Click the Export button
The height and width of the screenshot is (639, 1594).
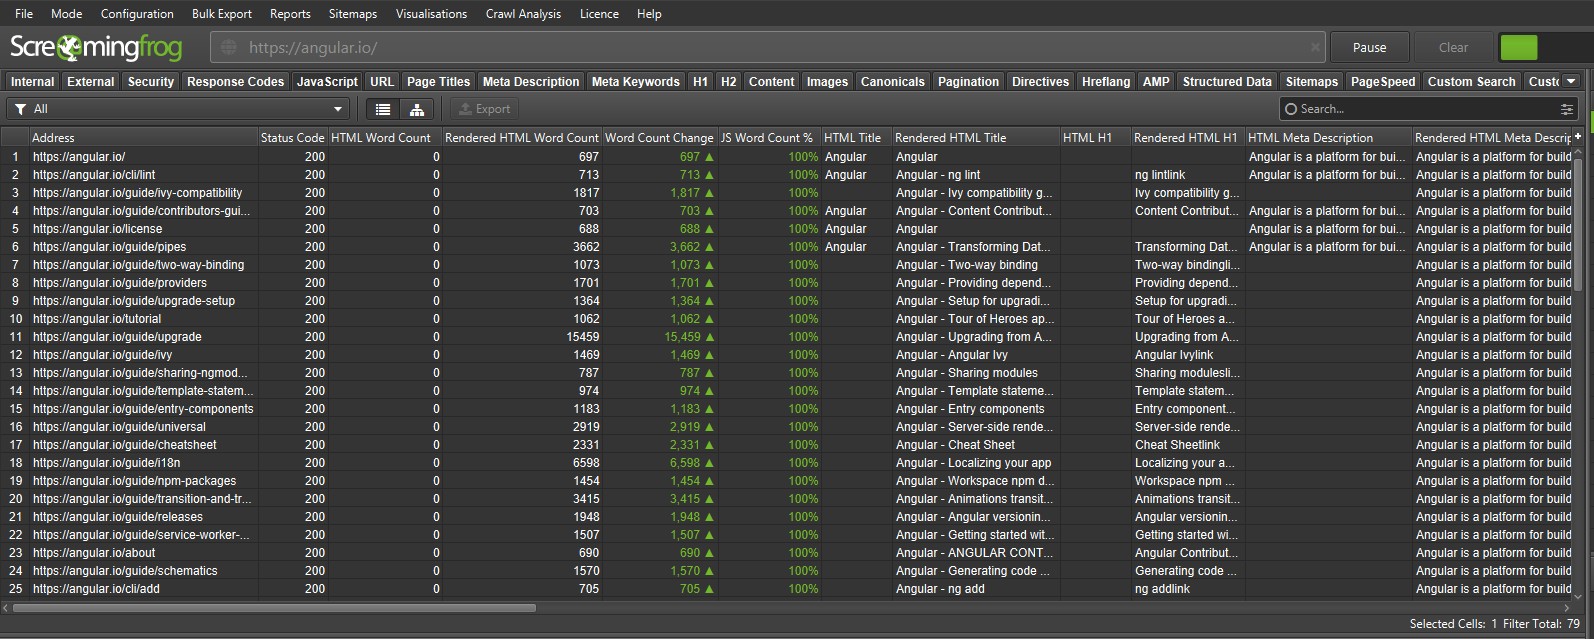(x=483, y=109)
